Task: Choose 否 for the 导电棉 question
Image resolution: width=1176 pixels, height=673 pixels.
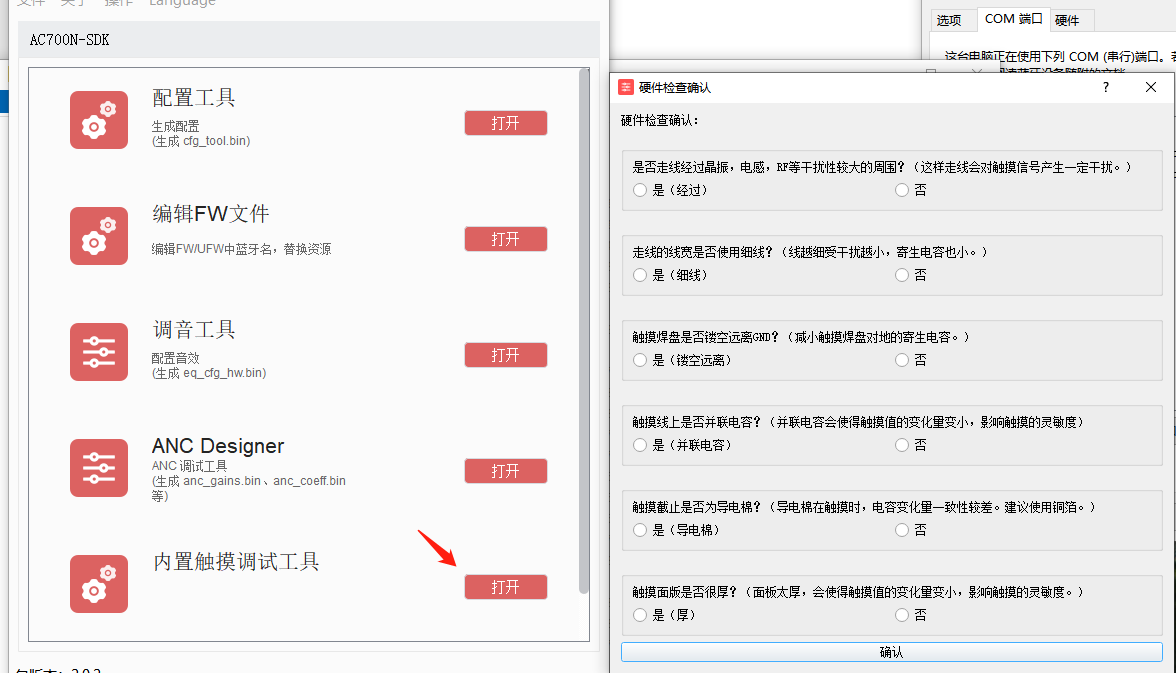Action: coord(902,530)
